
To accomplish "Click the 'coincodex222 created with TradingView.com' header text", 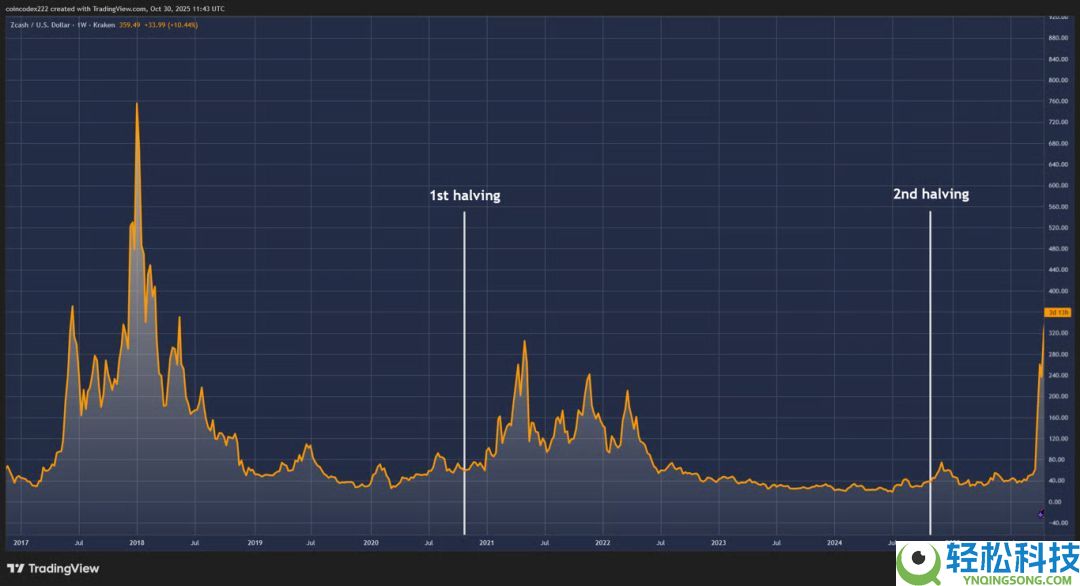I will click(76, 9).
